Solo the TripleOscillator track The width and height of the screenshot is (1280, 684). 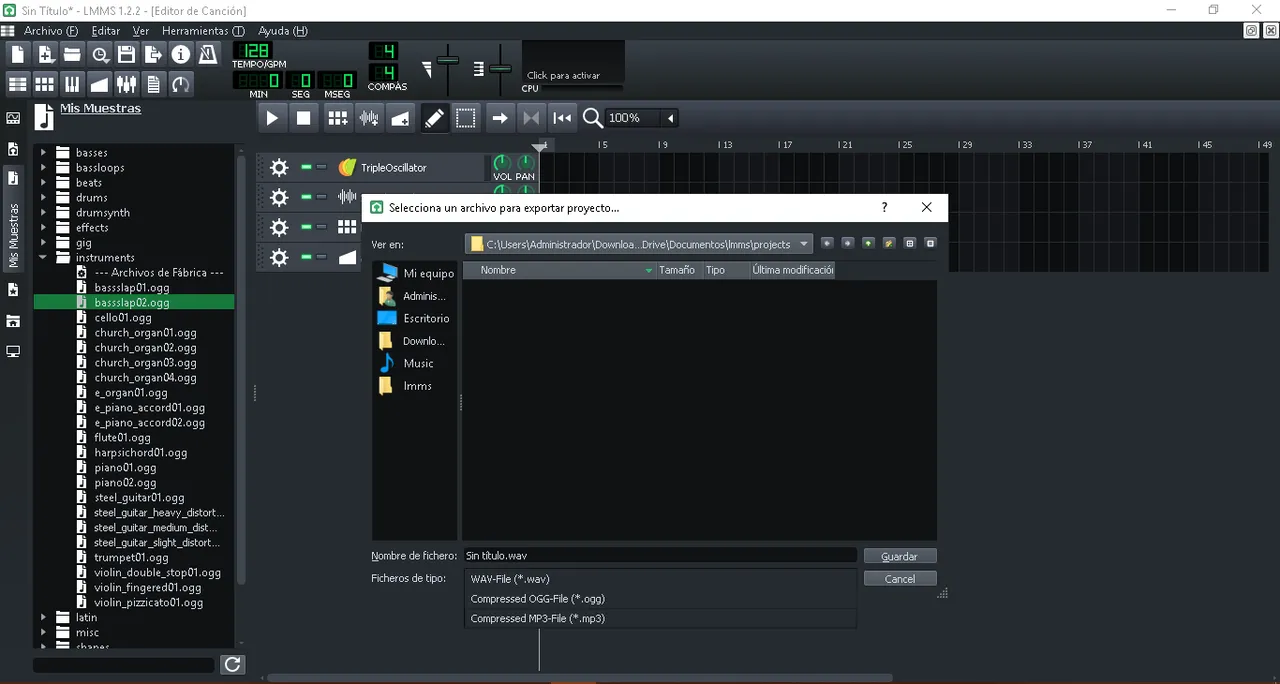click(321, 167)
